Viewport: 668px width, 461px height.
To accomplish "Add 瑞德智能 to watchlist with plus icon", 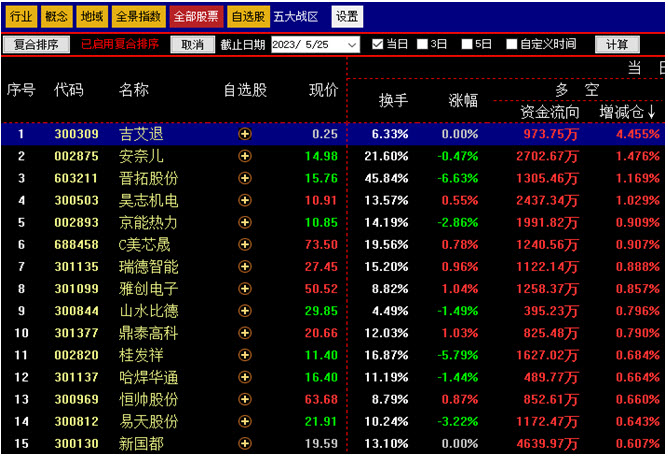I will click(245, 267).
